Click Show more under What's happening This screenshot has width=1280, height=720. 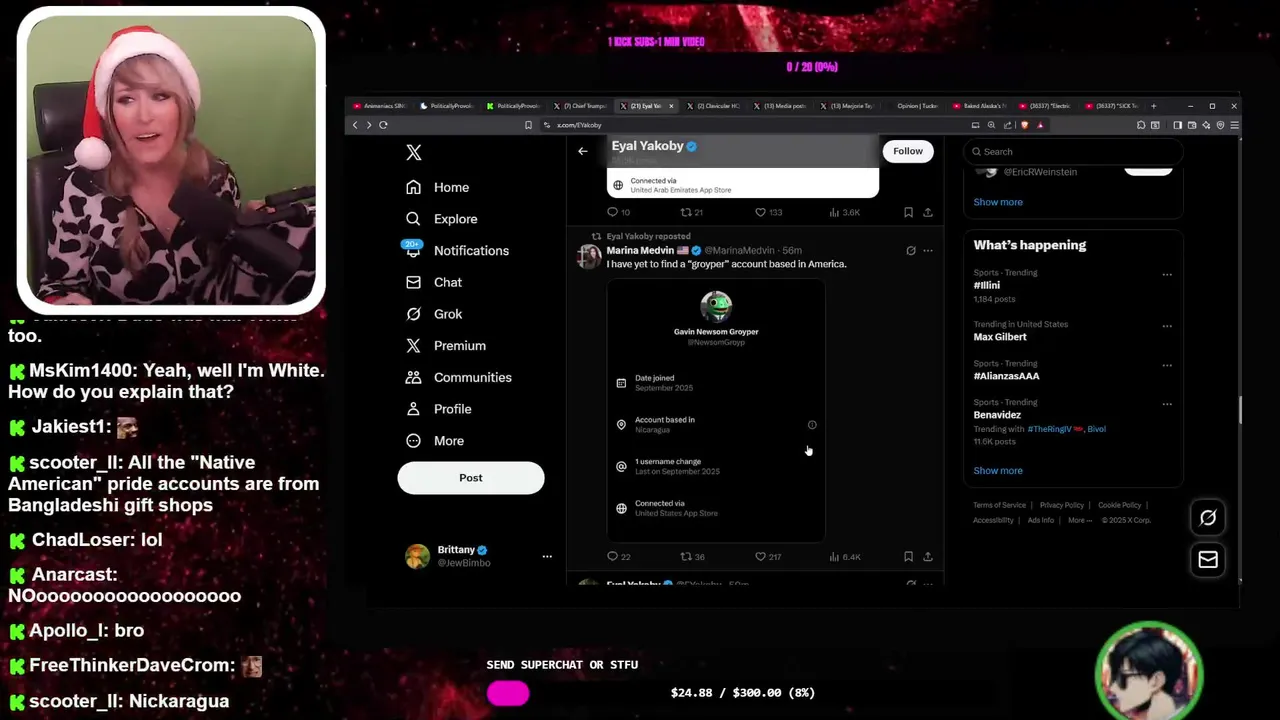(x=998, y=471)
